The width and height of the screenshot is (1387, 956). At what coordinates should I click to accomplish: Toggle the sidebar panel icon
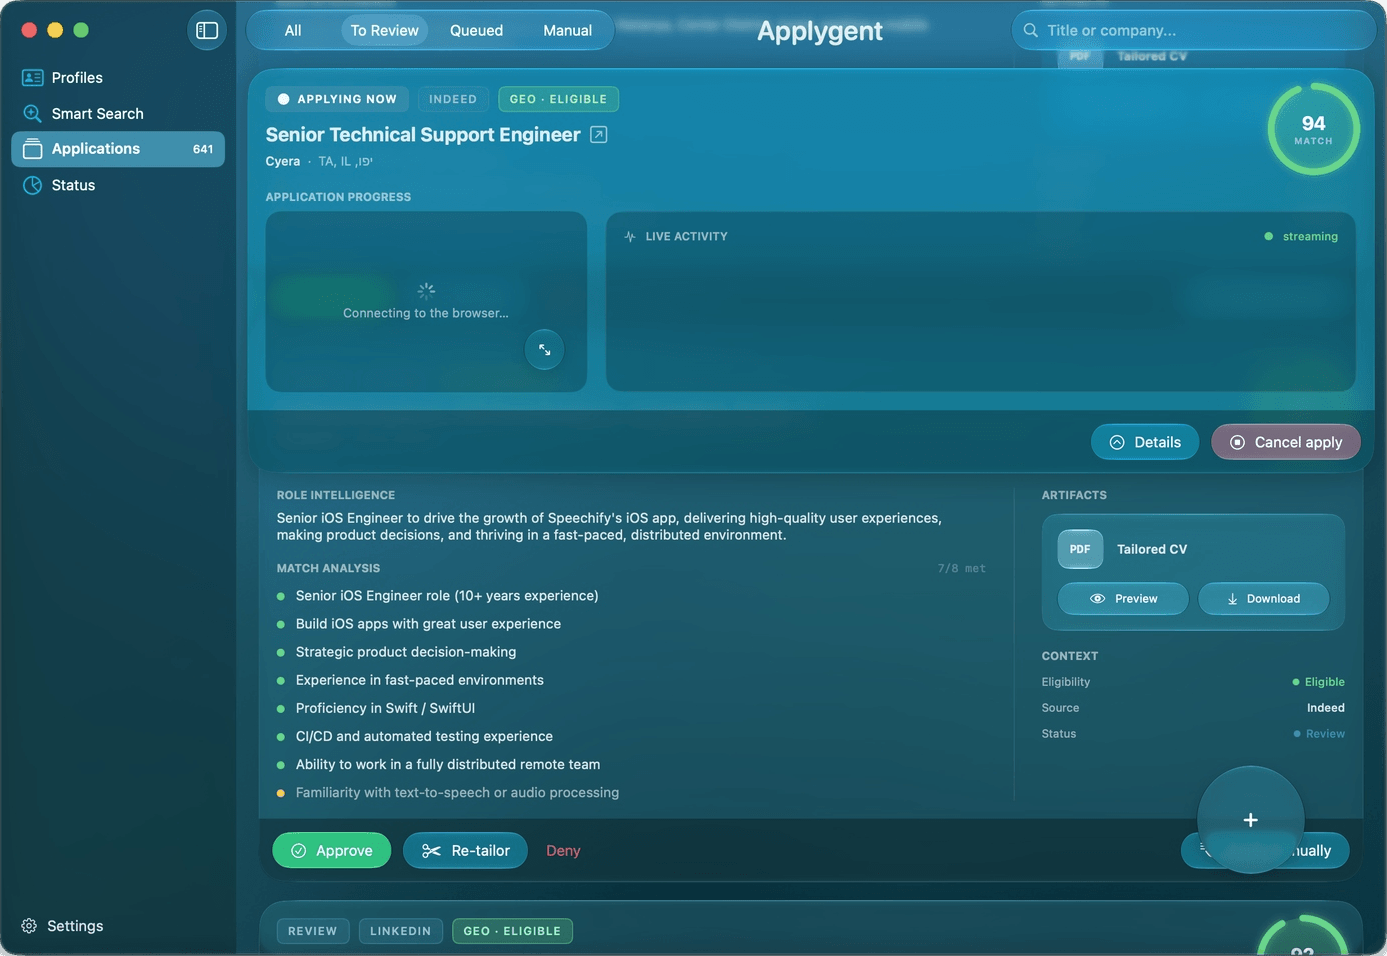pyautogui.click(x=207, y=30)
